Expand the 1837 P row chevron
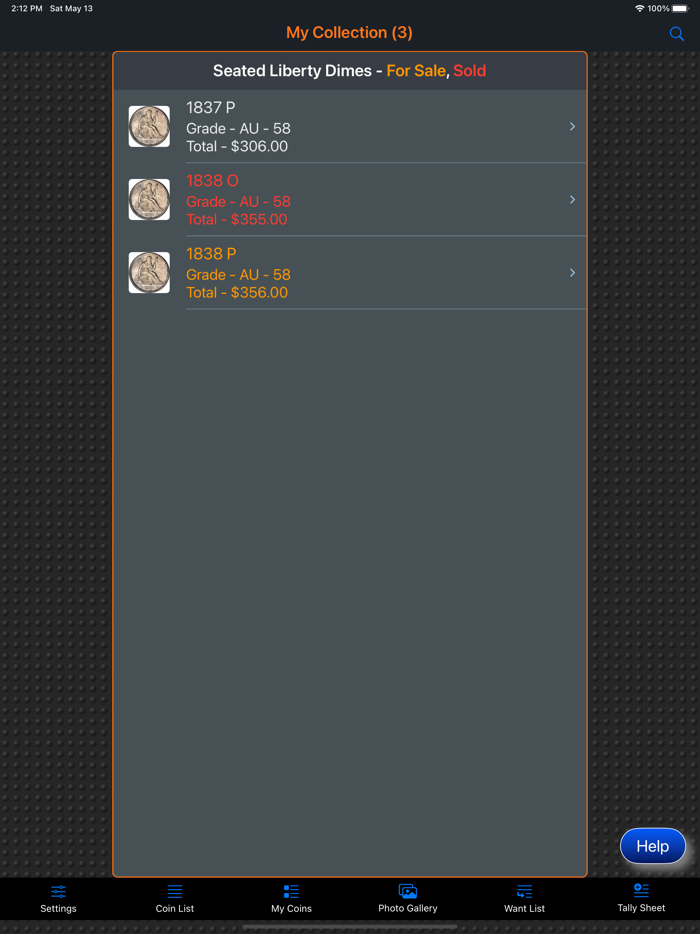The image size is (700, 934). click(x=572, y=126)
